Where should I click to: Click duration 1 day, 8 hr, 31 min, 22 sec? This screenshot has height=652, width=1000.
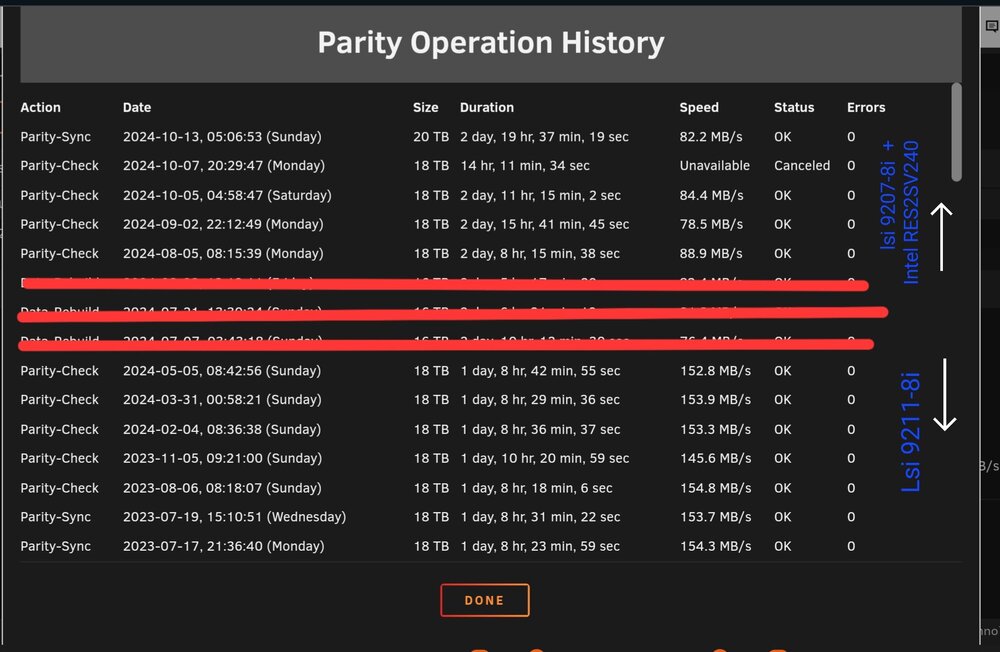(540, 517)
